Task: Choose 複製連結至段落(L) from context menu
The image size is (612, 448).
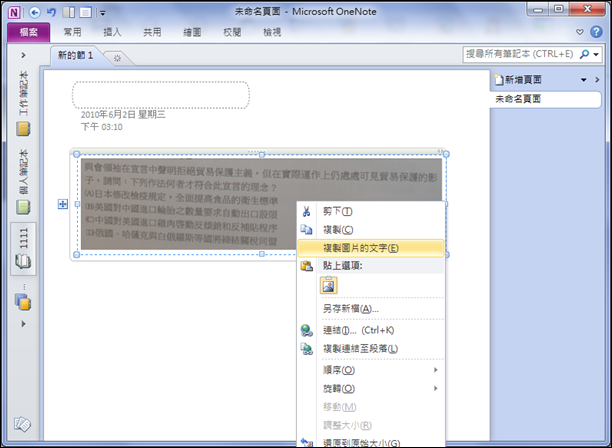Action: pos(371,348)
